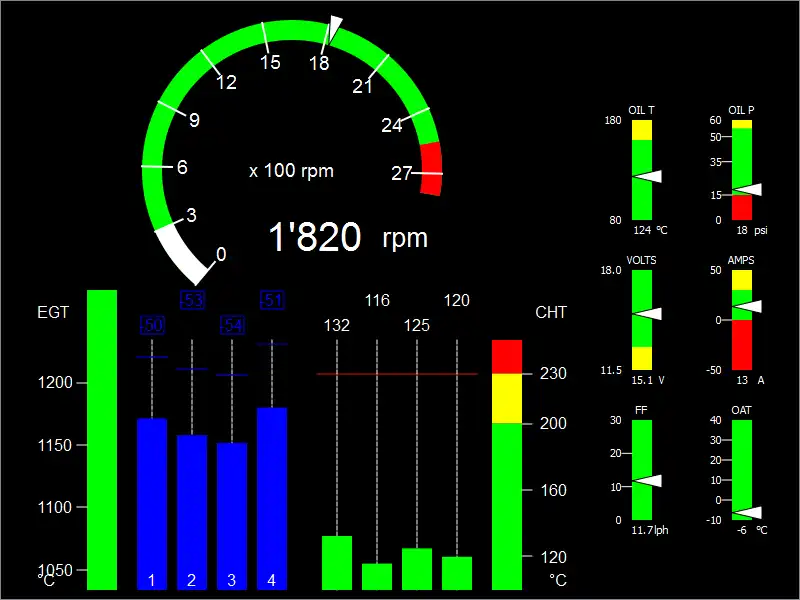Click the OIL P label
Viewport: 800px width, 600px height.
coord(741,110)
